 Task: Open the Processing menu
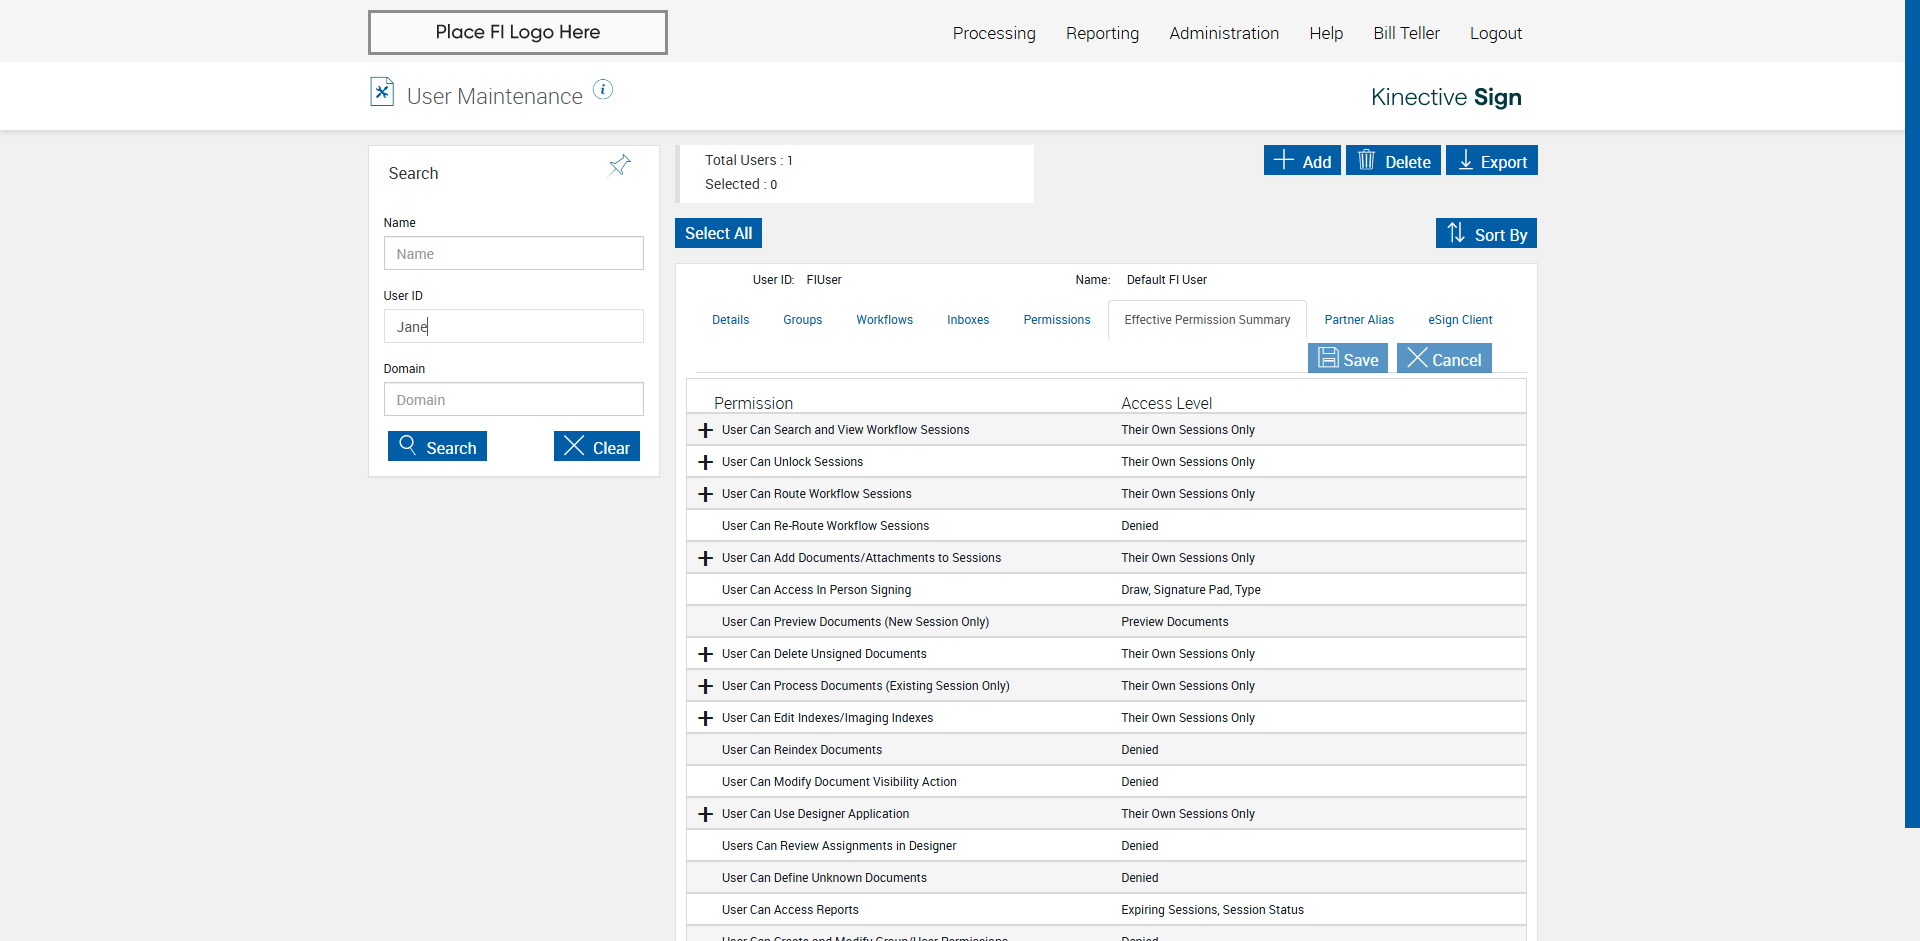tap(994, 33)
